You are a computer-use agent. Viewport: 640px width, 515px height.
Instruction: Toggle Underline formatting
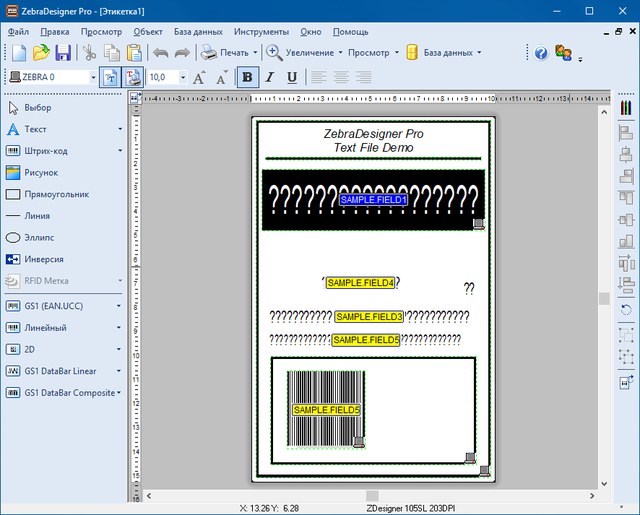click(291, 77)
